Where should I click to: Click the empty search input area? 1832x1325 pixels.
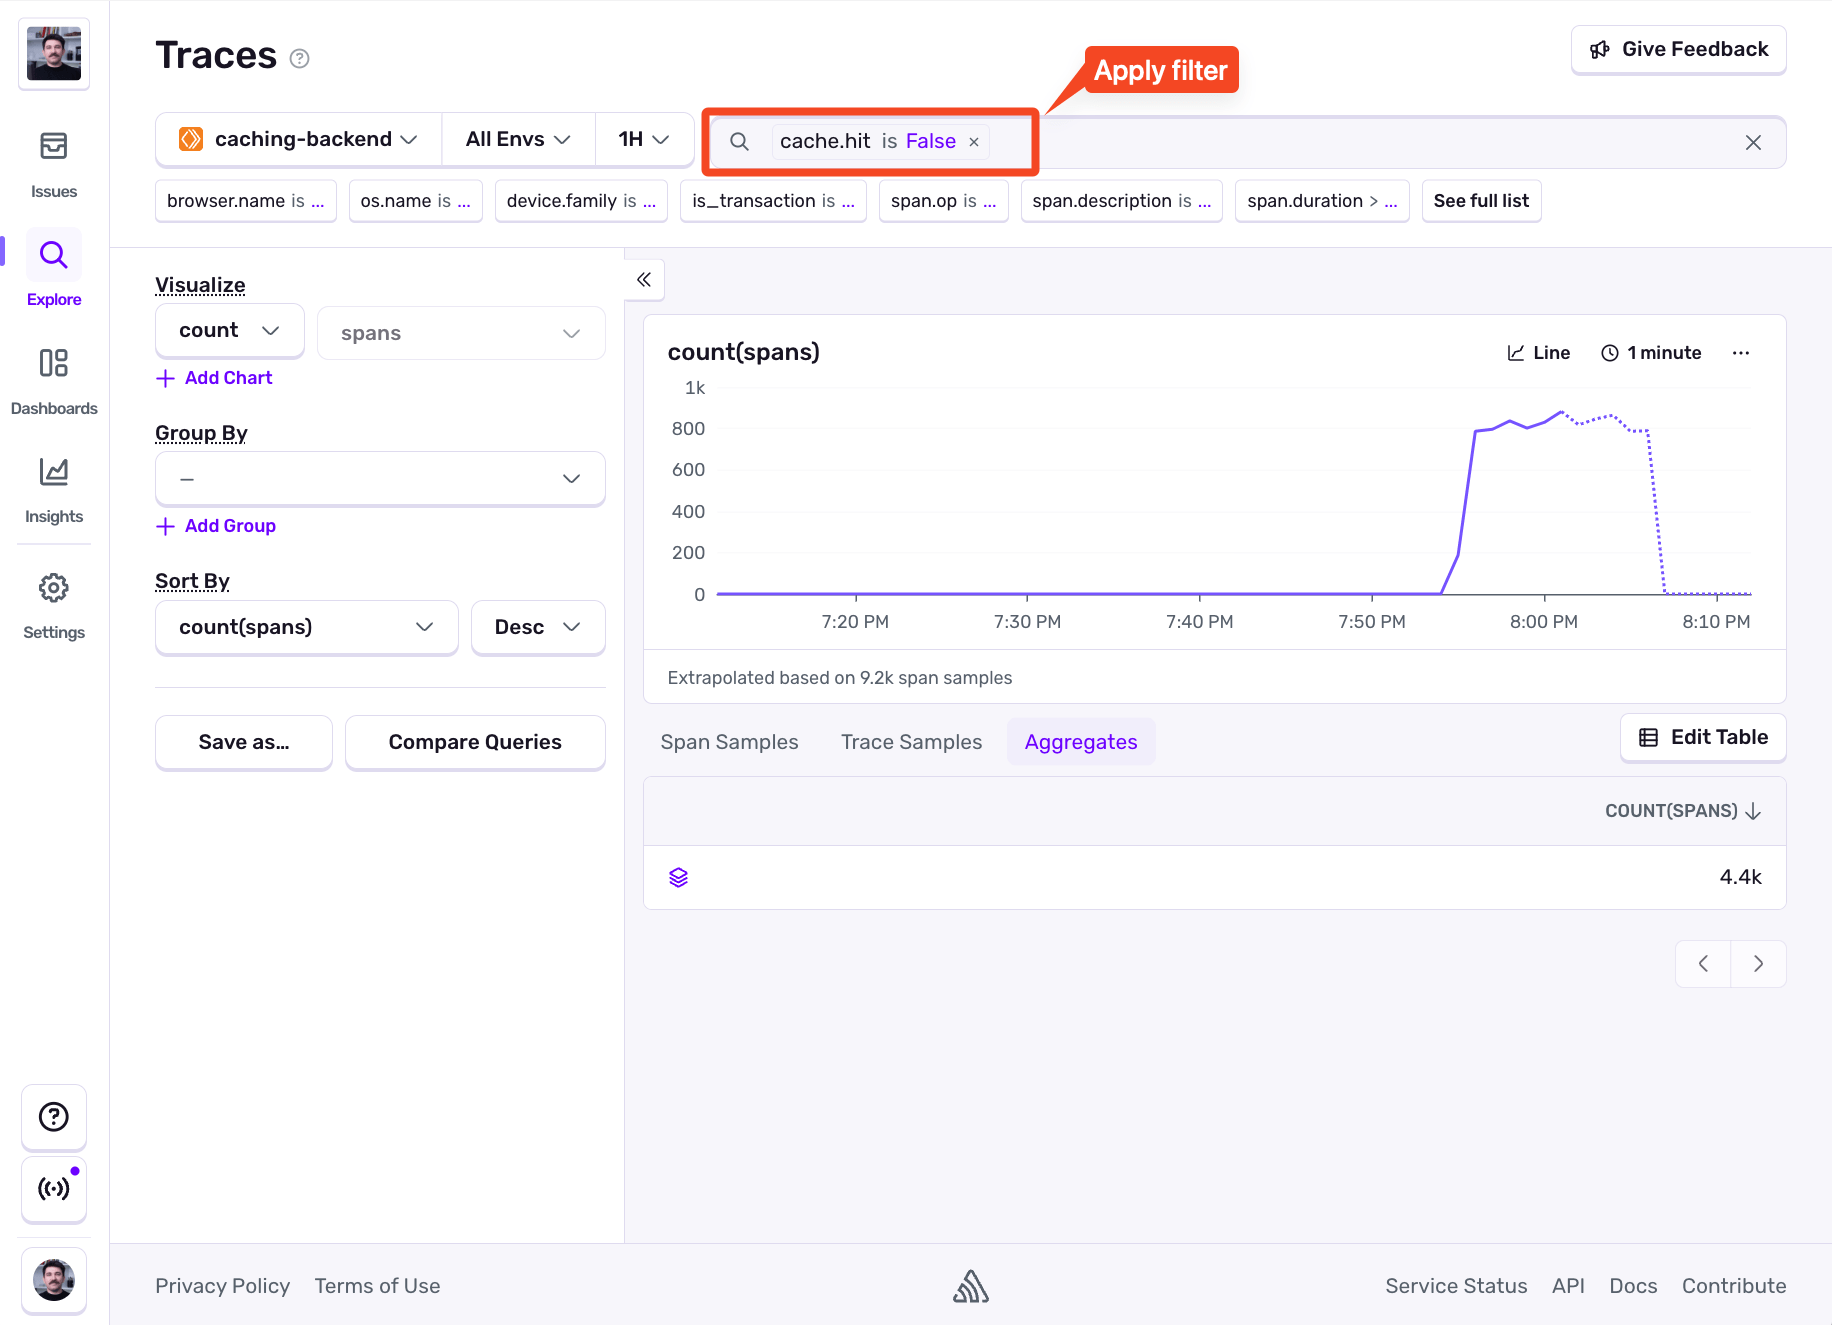pos(1360,142)
